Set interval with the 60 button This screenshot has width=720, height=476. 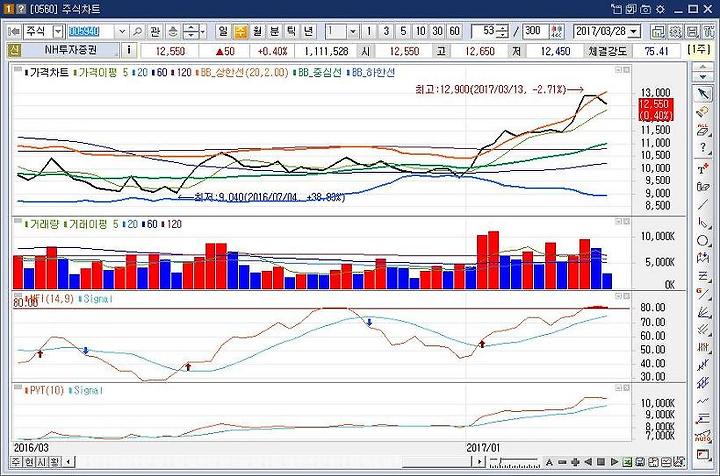tap(455, 31)
